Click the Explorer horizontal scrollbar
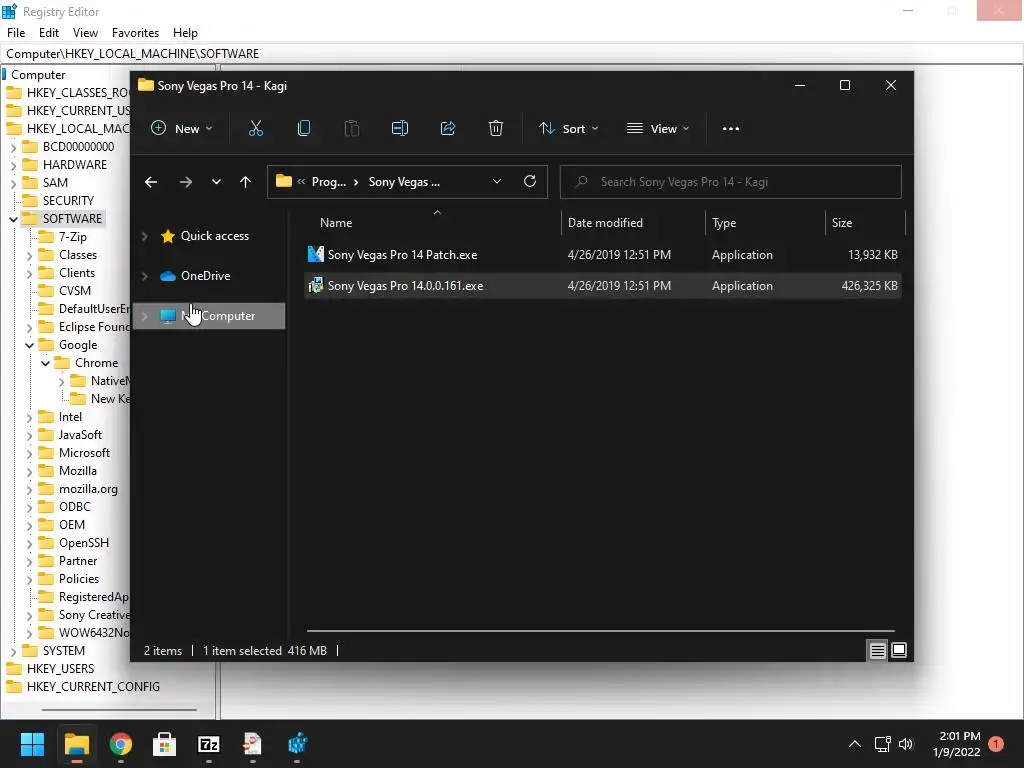The image size is (1024, 768). (x=600, y=631)
